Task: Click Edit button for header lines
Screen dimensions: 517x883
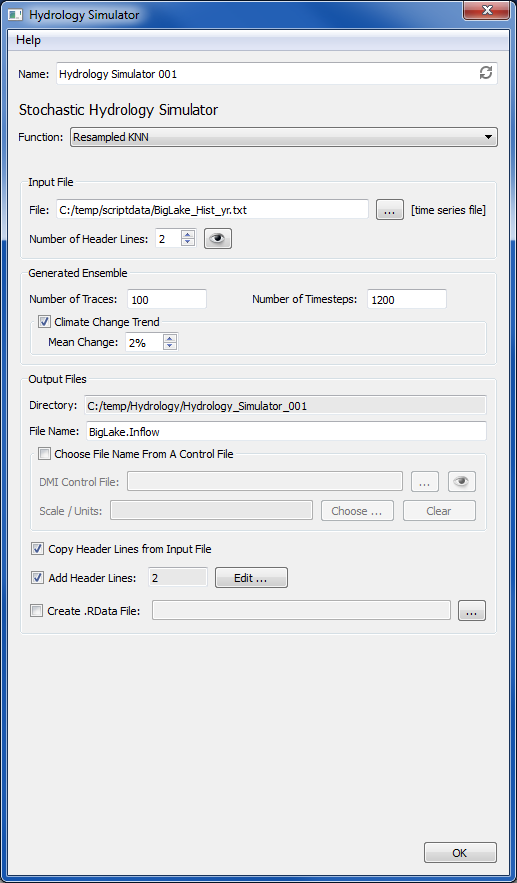Action: [251, 578]
